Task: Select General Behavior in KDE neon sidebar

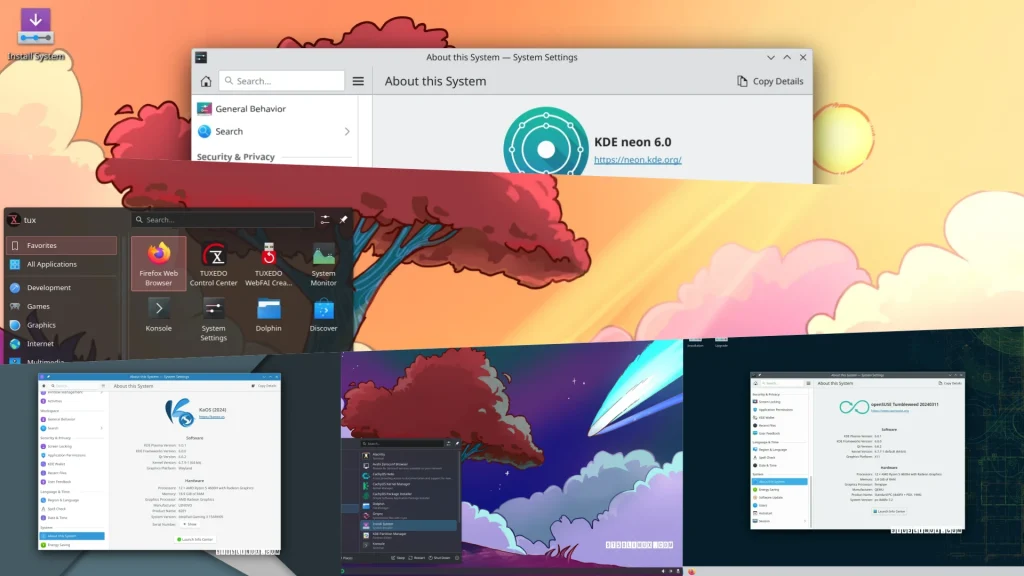Action: pos(250,109)
